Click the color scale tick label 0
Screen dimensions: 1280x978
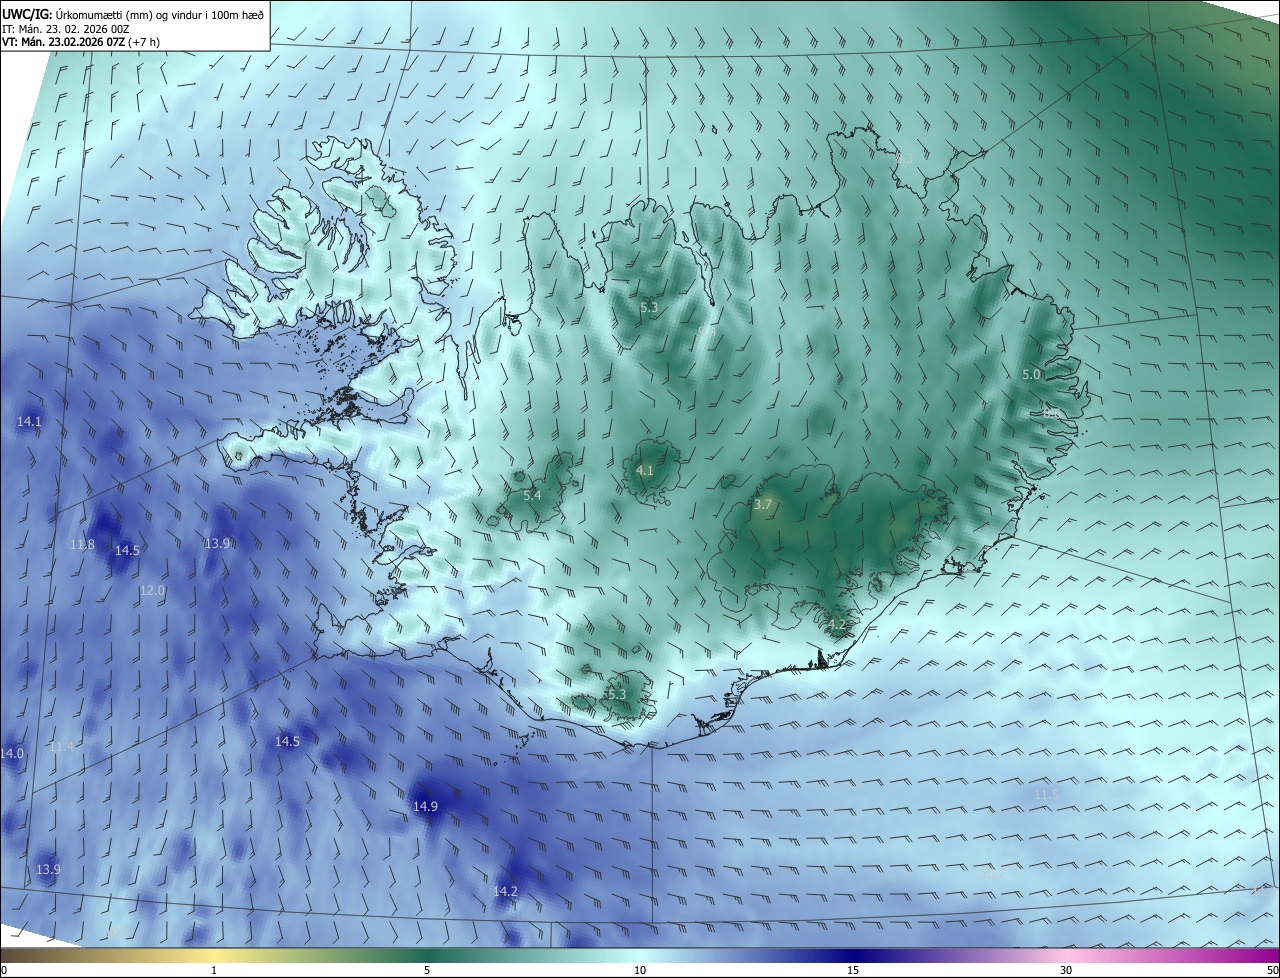point(4,970)
